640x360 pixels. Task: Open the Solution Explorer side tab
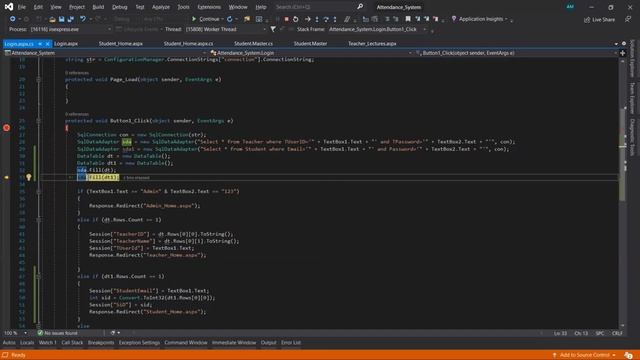[x=632, y=58]
